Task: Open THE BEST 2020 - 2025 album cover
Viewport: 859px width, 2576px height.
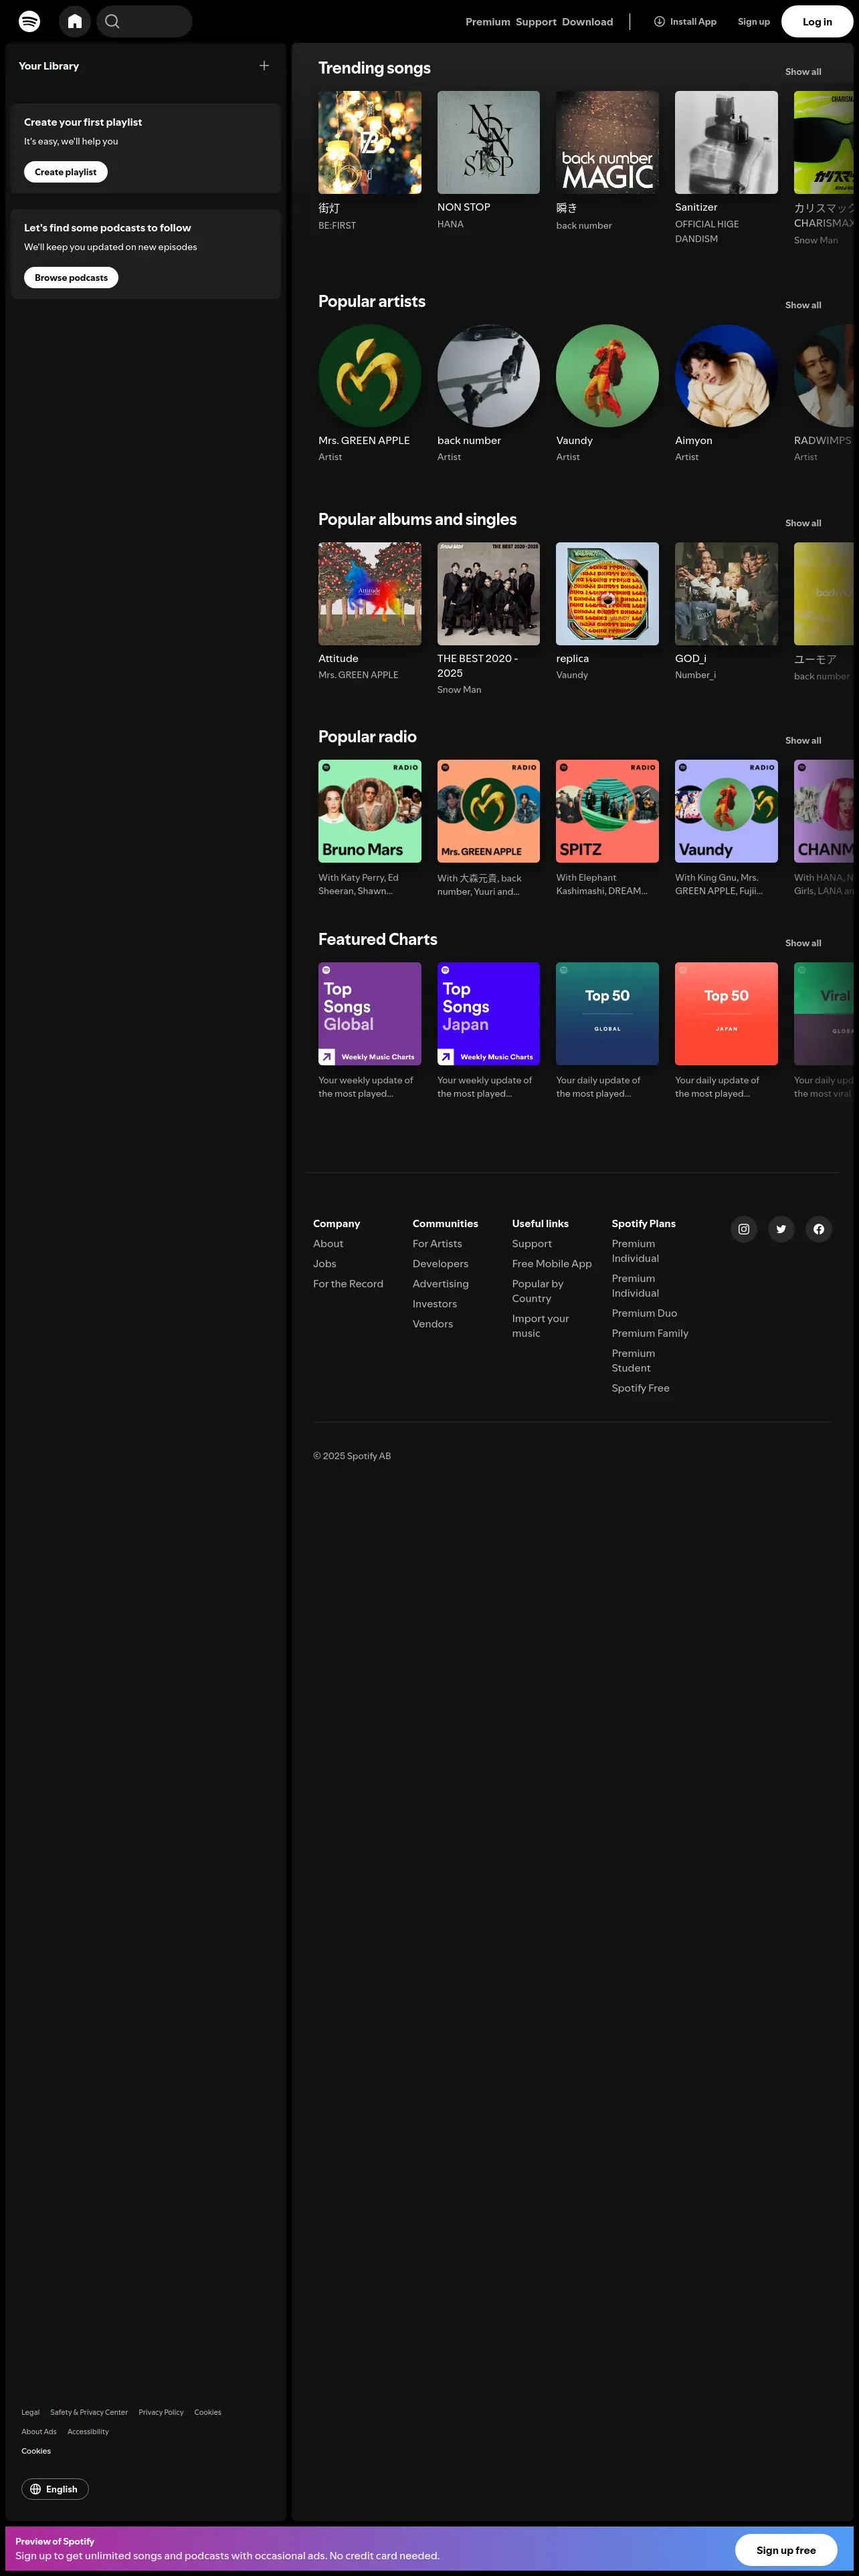Action: [489, 594]
